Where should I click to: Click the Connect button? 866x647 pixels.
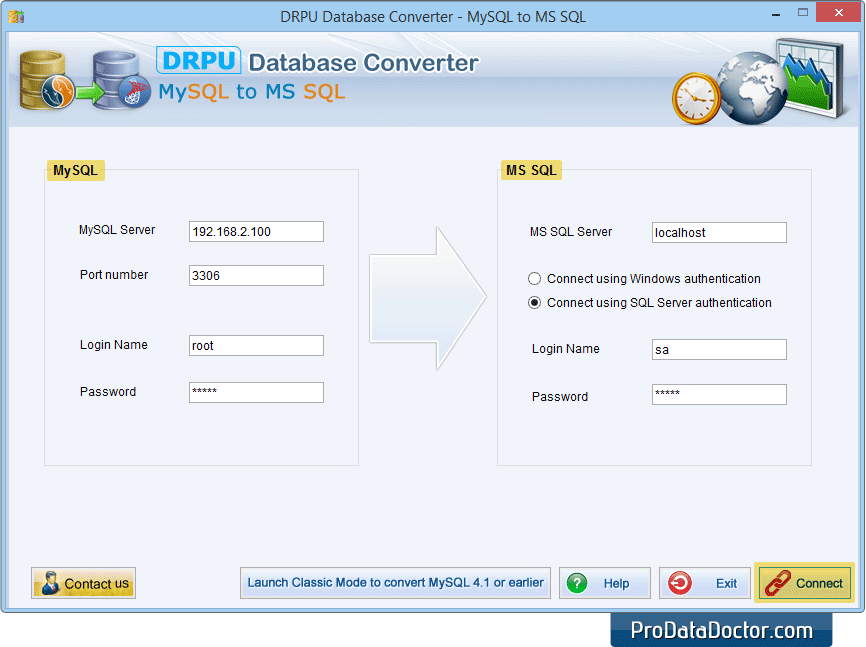pos(804,583)
